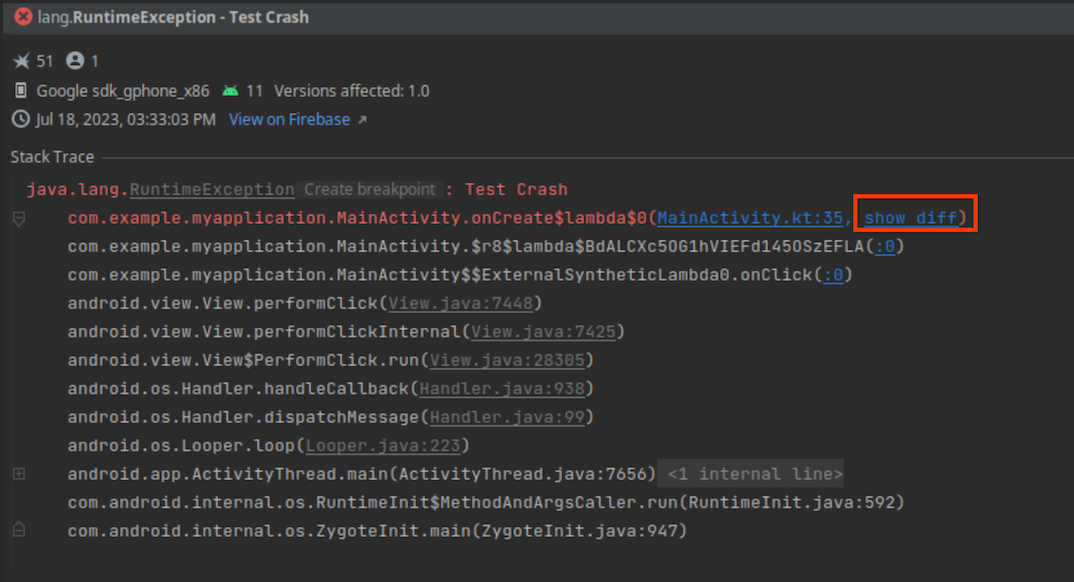Click the 'show diff' button
This screenshot has height=582, width=1074.
[912, 217]
